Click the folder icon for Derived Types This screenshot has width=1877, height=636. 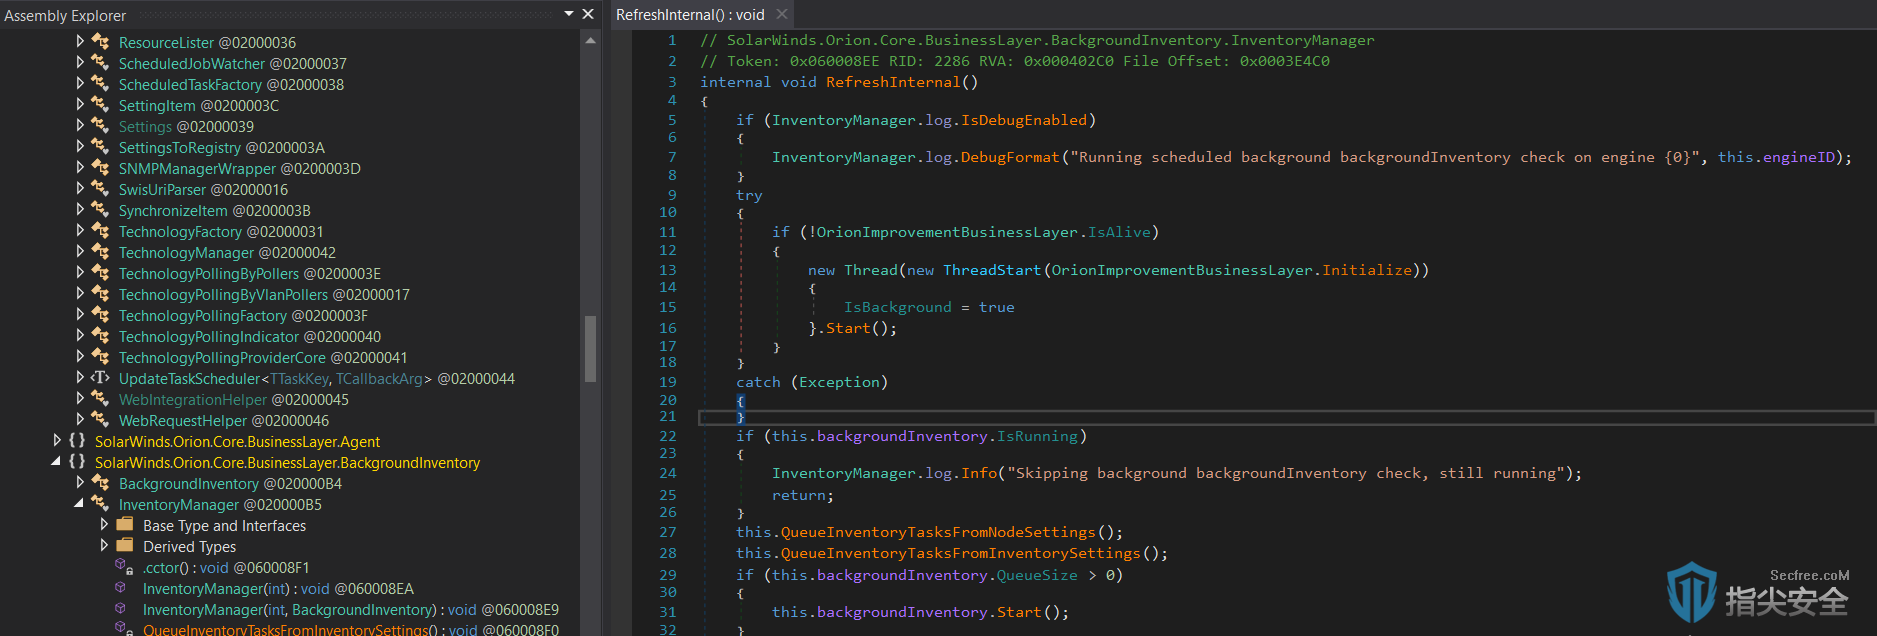pos(125,546)
